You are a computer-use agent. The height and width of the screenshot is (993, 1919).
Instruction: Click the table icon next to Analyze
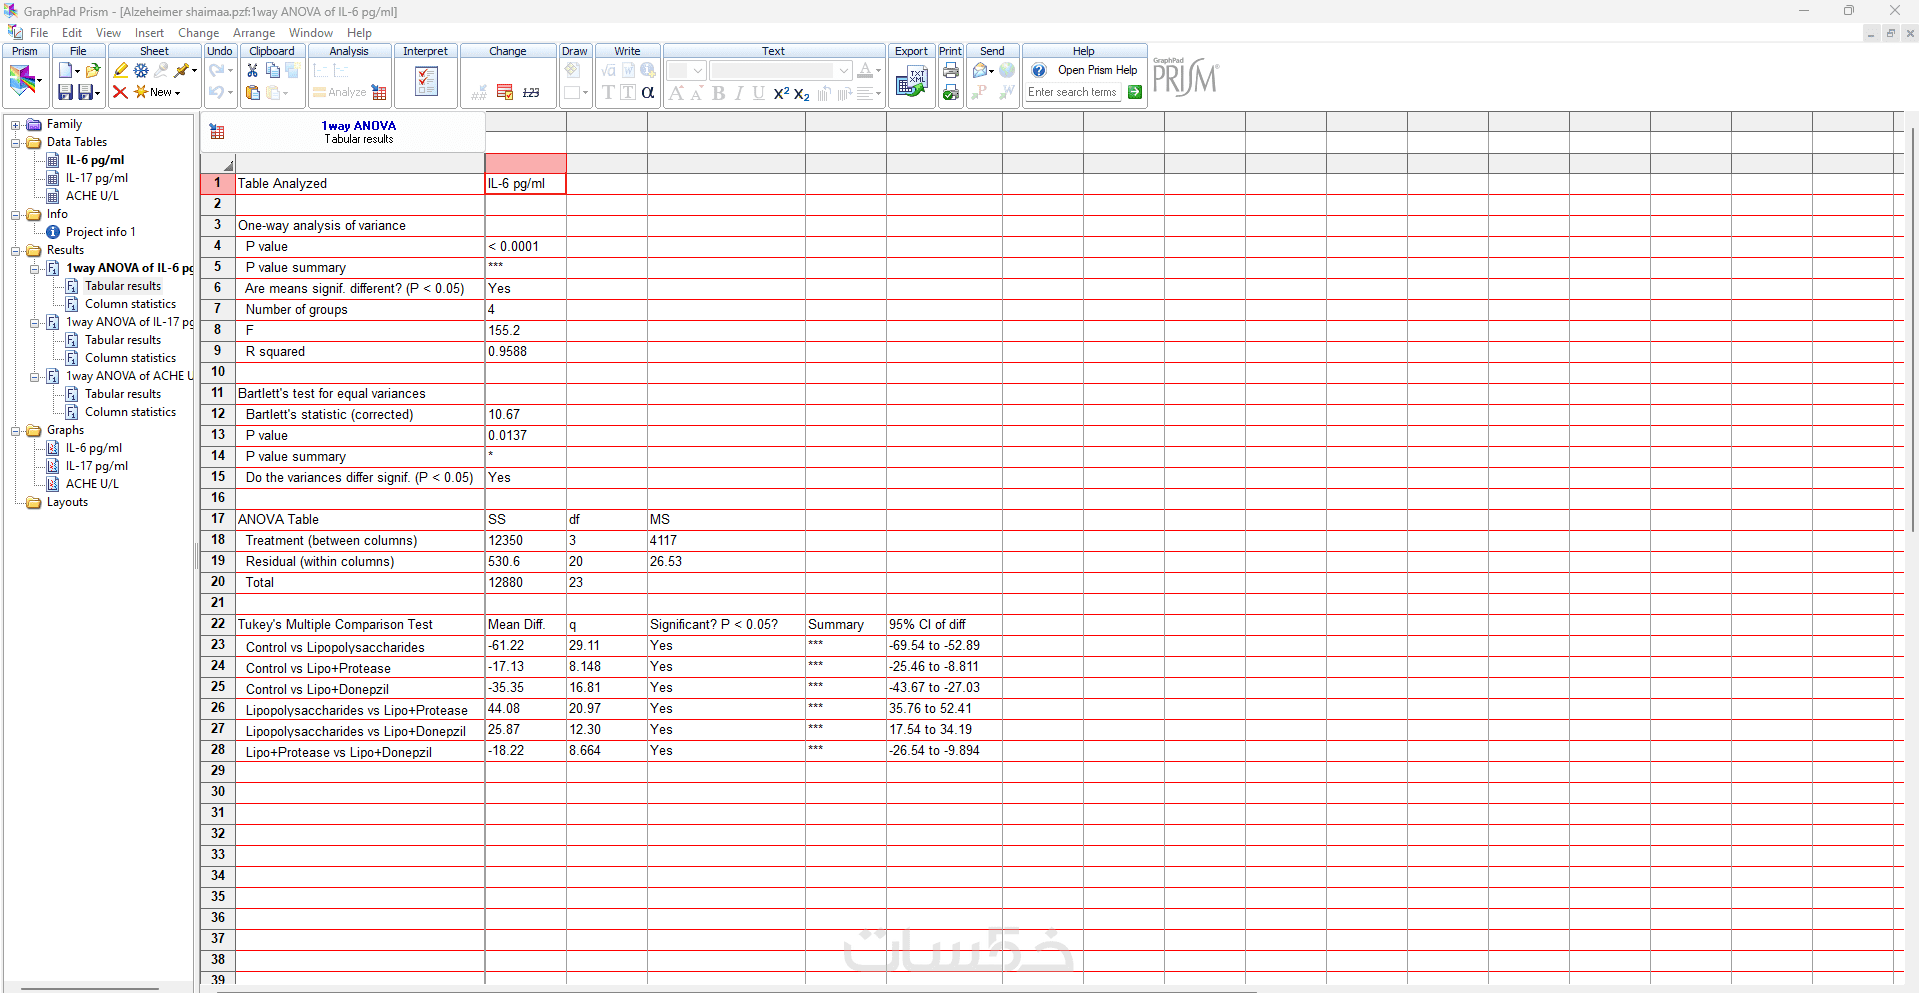[379, 92]
